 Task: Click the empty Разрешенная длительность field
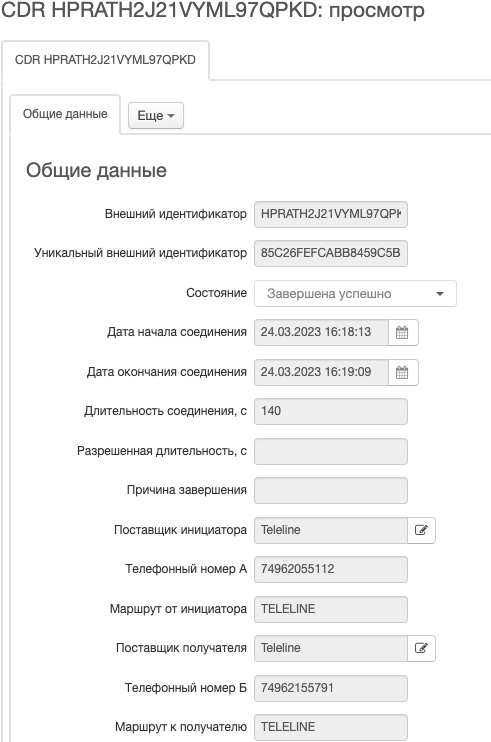click(331, 451)
